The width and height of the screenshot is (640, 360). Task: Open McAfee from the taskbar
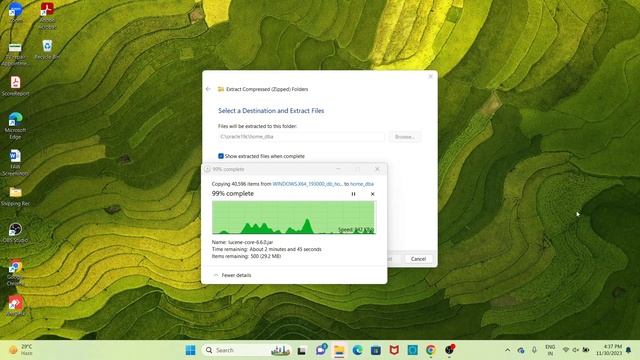point(394,350)
